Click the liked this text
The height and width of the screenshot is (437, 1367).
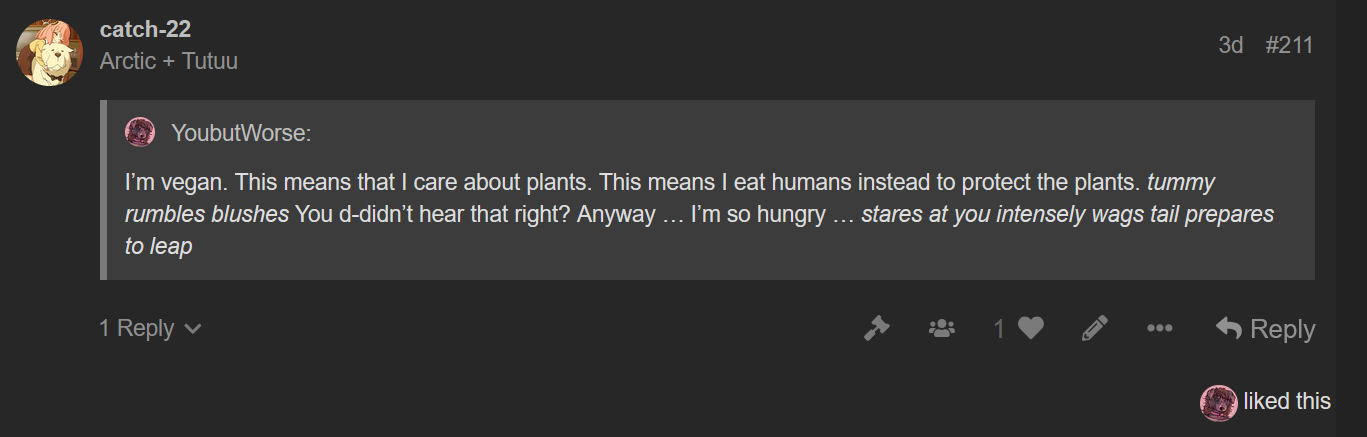[1287, 402]
